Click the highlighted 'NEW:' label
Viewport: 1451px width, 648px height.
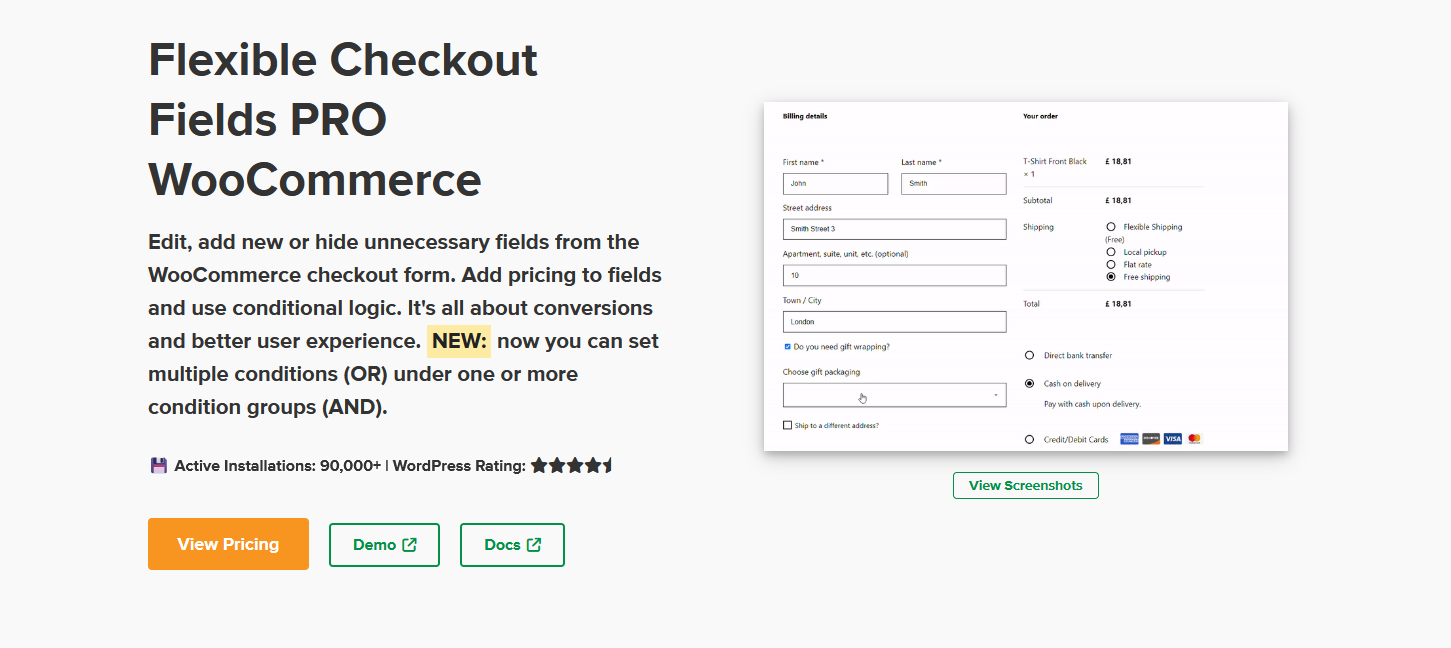click(459, 341)
